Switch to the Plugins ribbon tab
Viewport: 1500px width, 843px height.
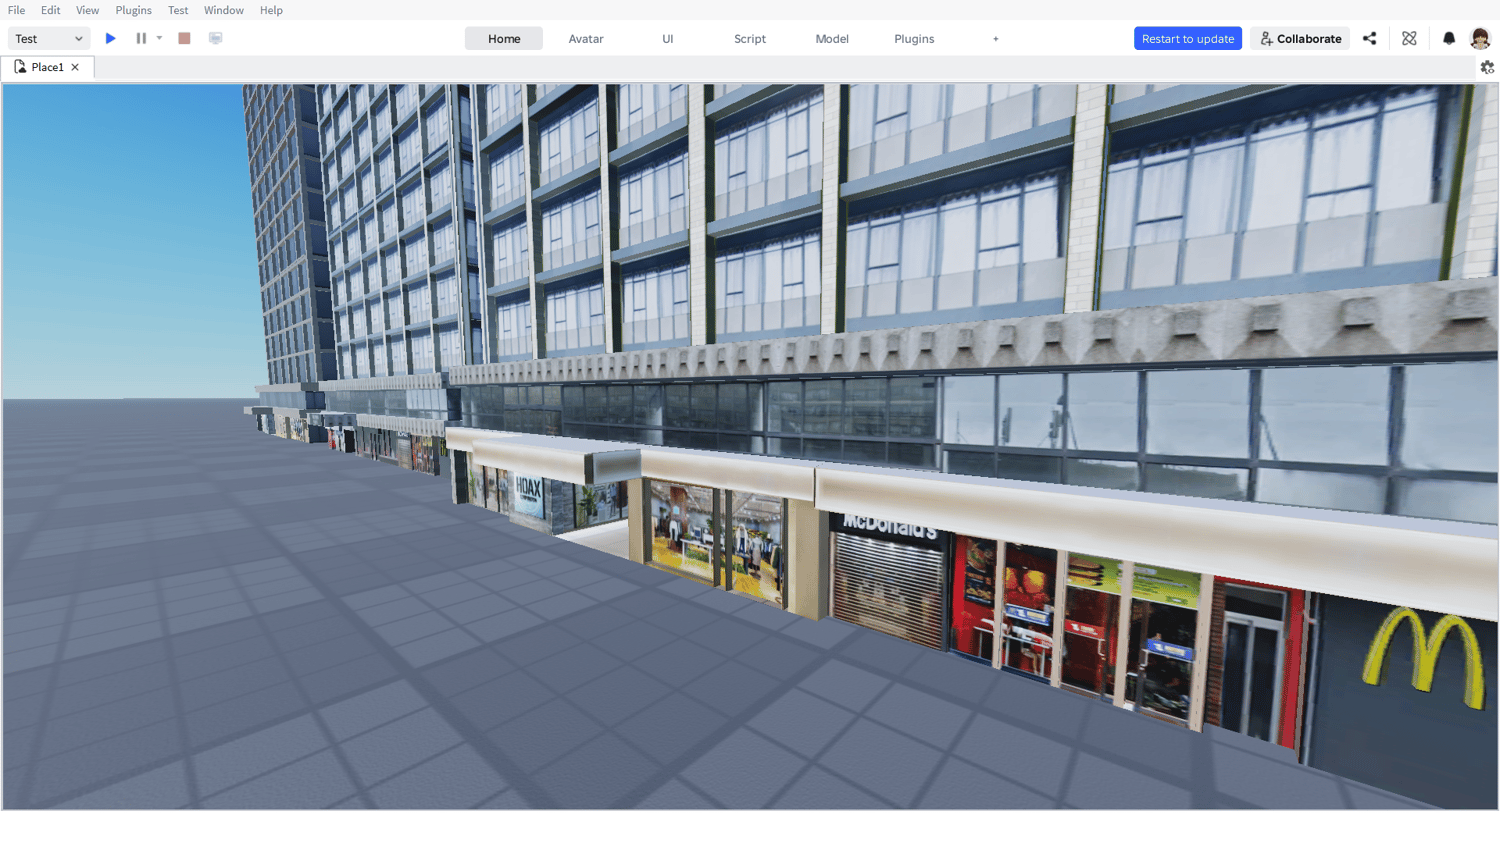tap(914, 39)
